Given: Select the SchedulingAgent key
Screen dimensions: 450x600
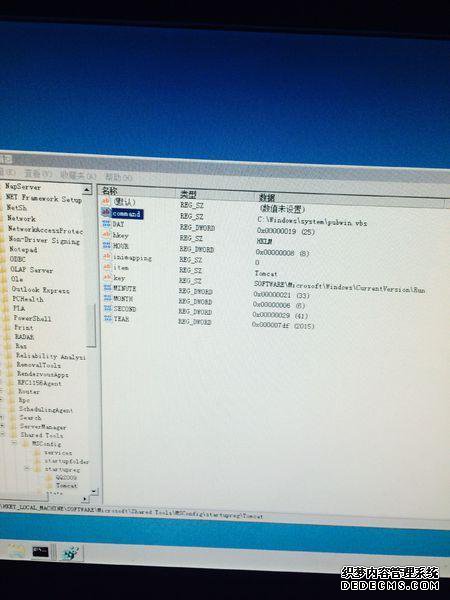Looking at the screenshot, I should point(46,409).
